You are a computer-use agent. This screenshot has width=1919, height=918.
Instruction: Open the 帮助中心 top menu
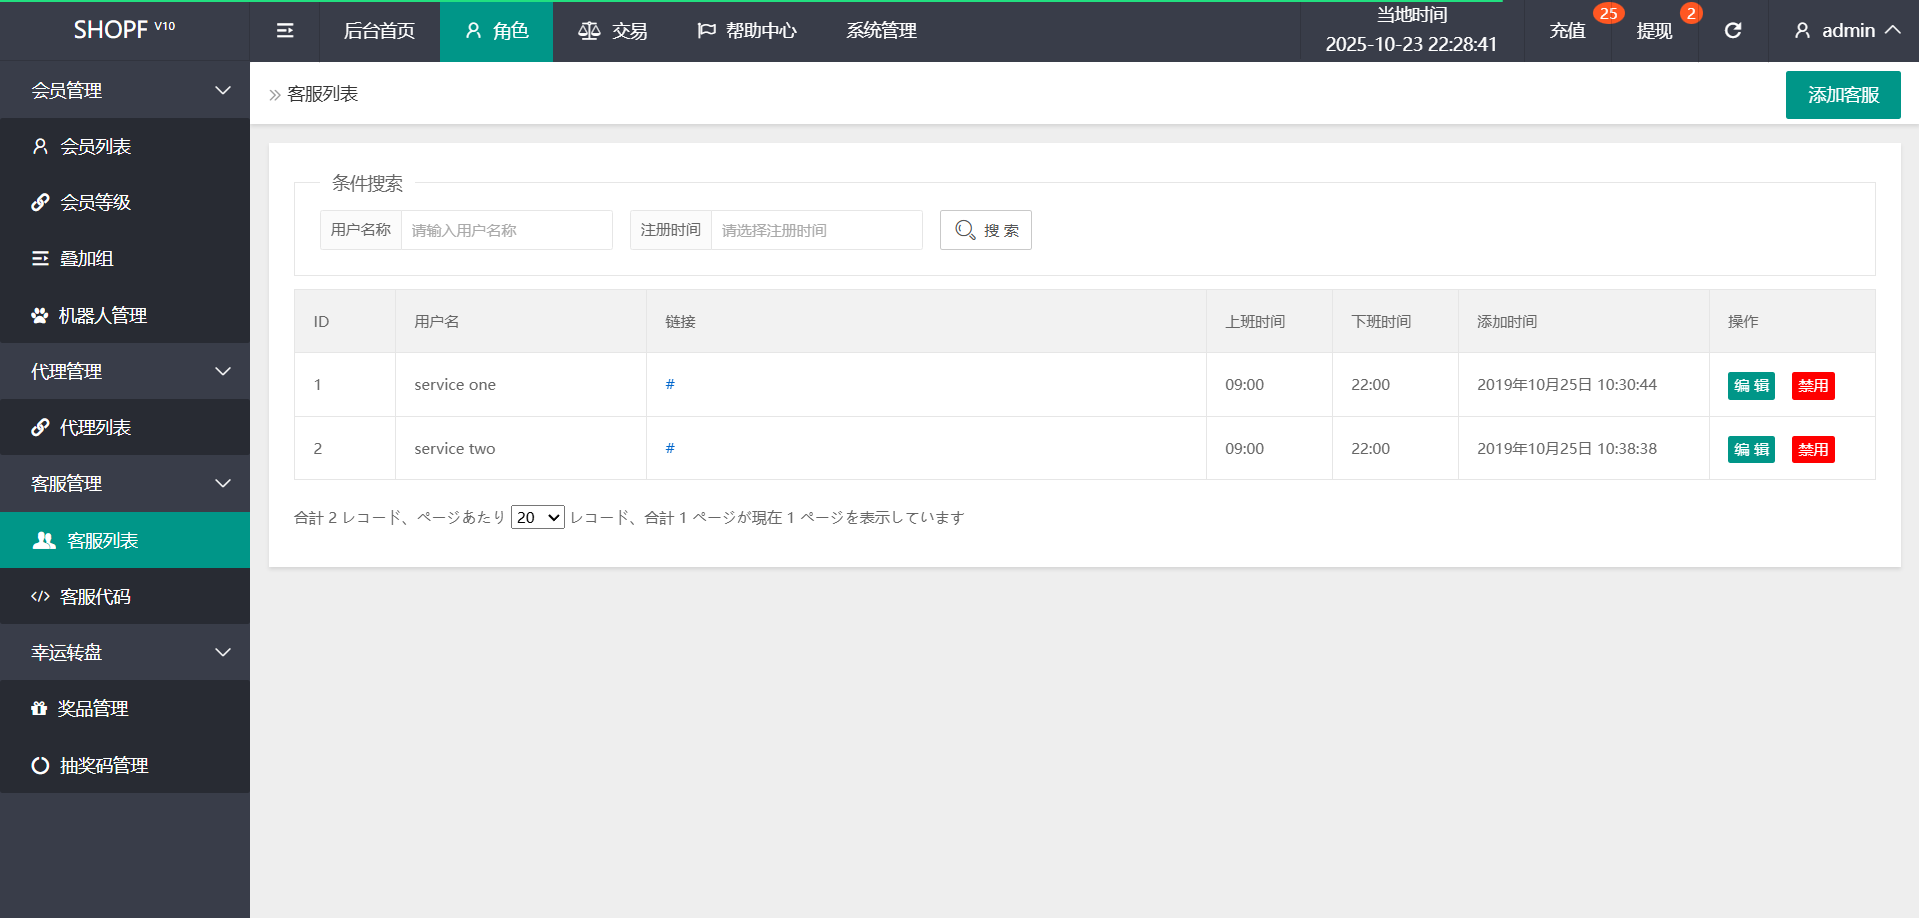point(747,31)
